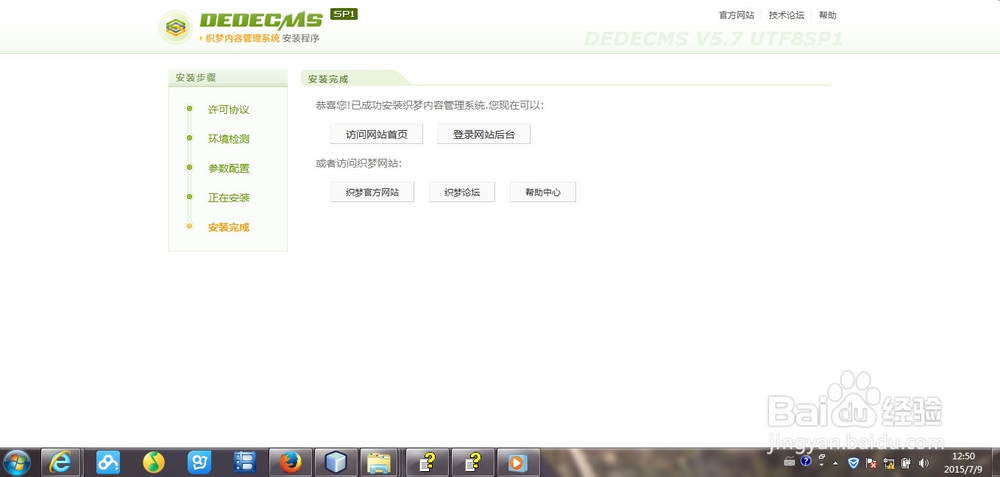This screenshot has width=1000, height=477.
Task: Click the keyboard tray icon
Action: pyautogui.click(x=790, y=462)
